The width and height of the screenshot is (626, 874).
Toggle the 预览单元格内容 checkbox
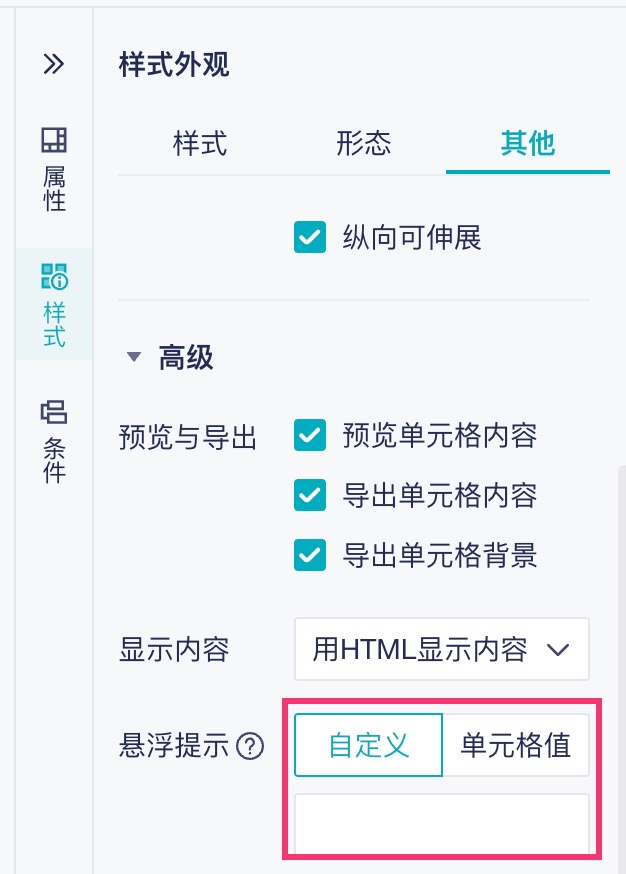click(310, 436)
